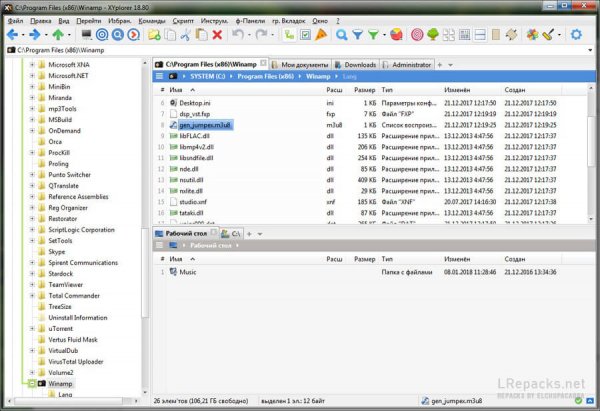Viewport: 600px width, 411px height.
Task: Sort upper pane by Изменён column
Action: 457,90
